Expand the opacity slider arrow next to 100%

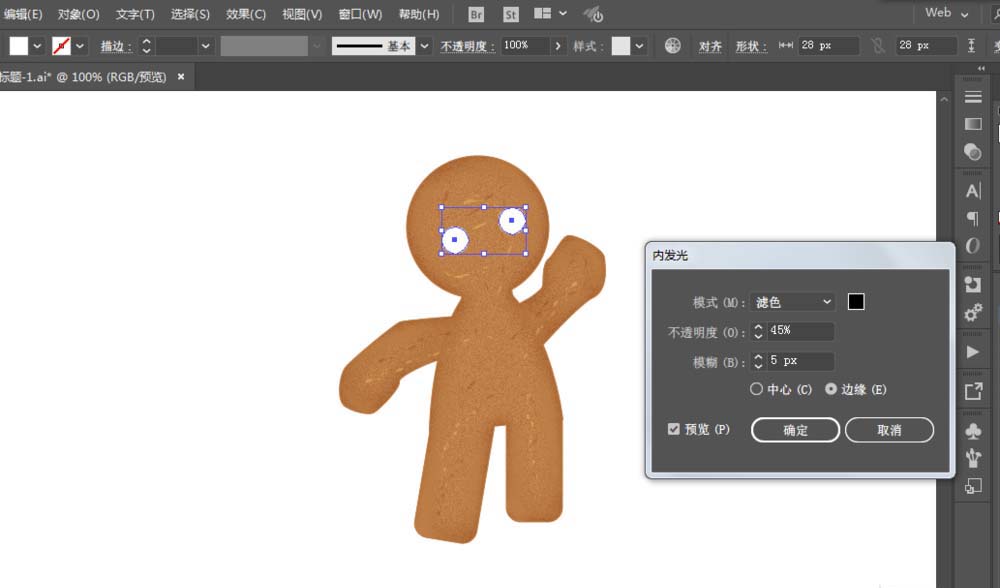coord(558,46)
